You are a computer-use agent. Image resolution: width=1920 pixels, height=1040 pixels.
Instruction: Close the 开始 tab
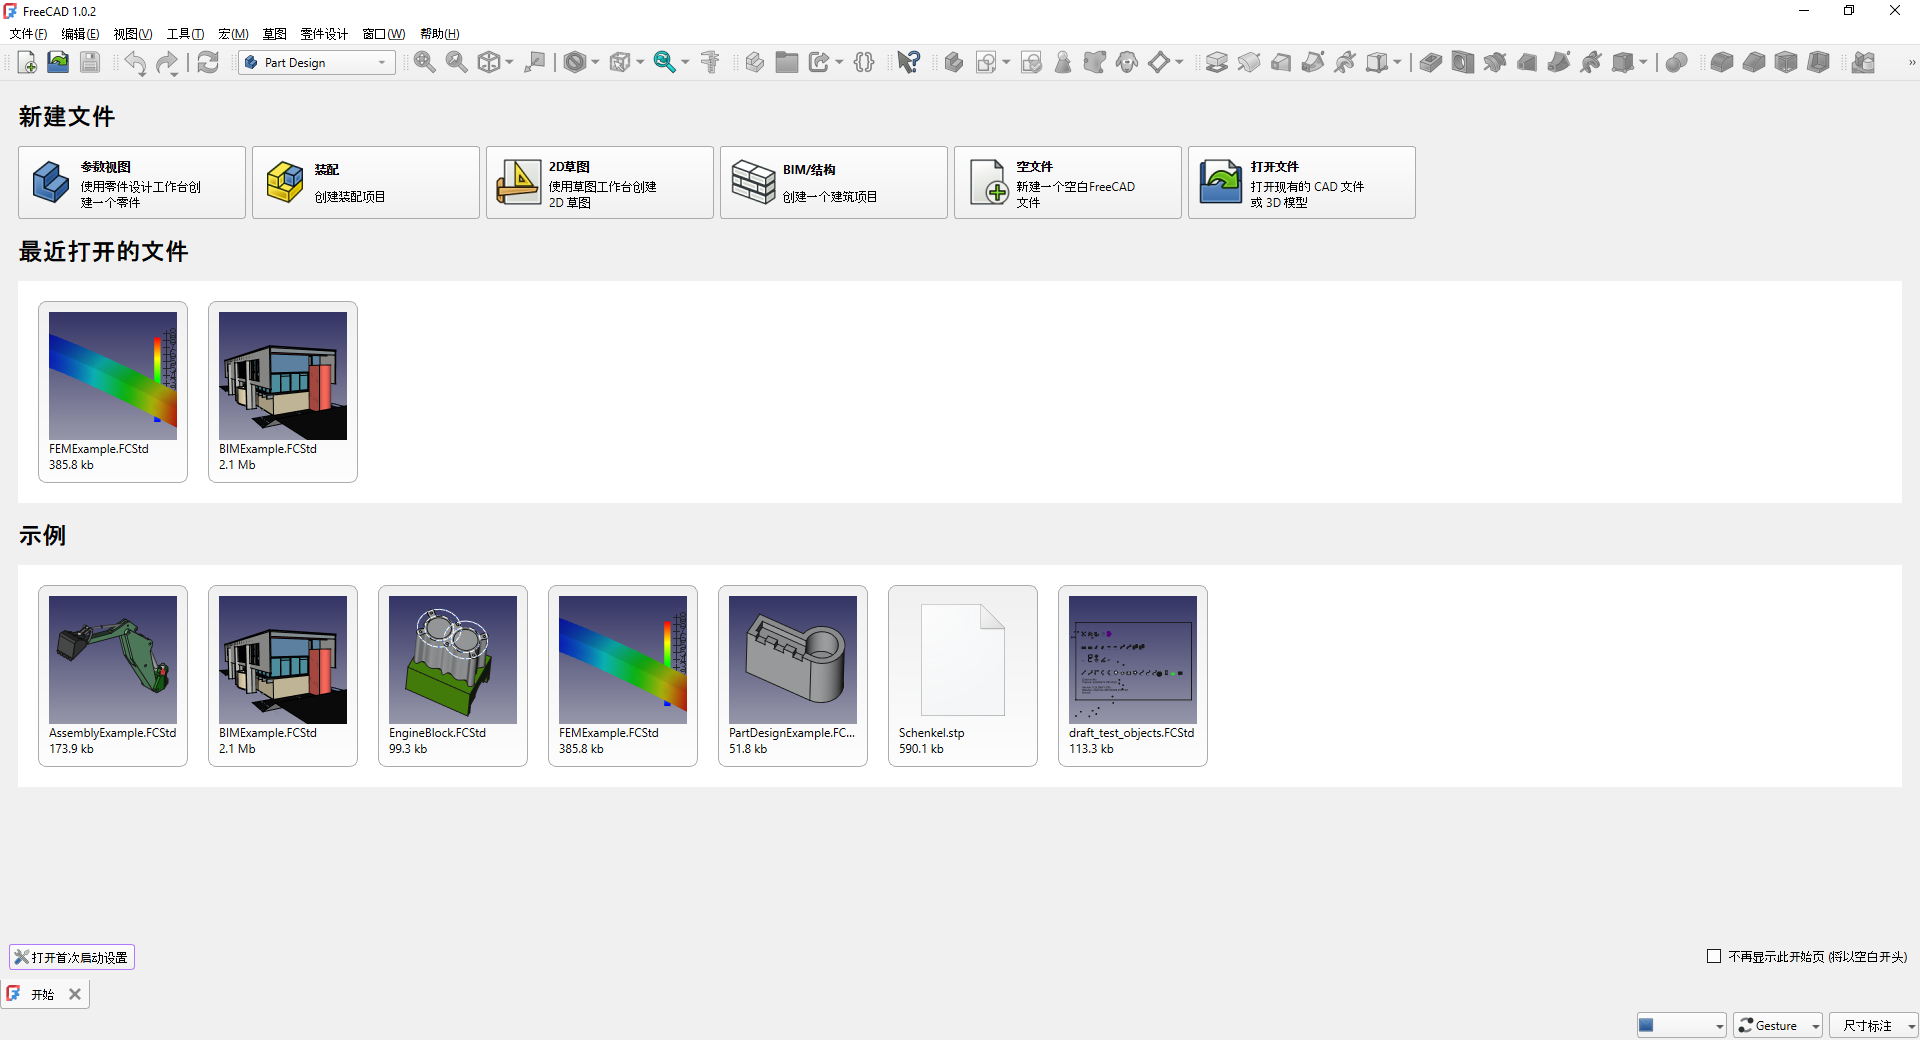pyautogui.click(x=75, y=994)
